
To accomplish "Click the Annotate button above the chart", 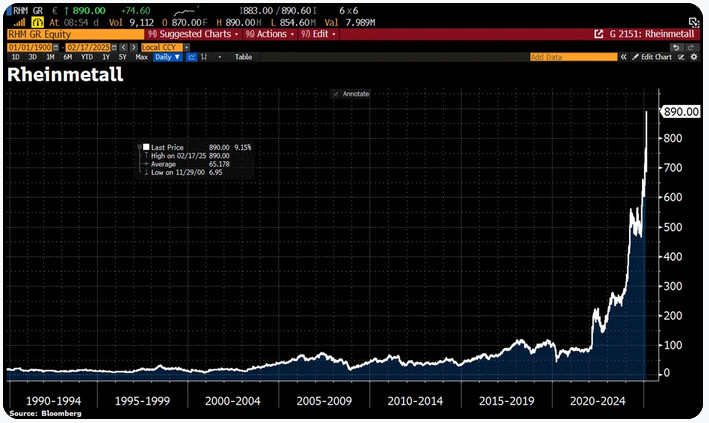I will pyautogui.click(x=351, y=94).
